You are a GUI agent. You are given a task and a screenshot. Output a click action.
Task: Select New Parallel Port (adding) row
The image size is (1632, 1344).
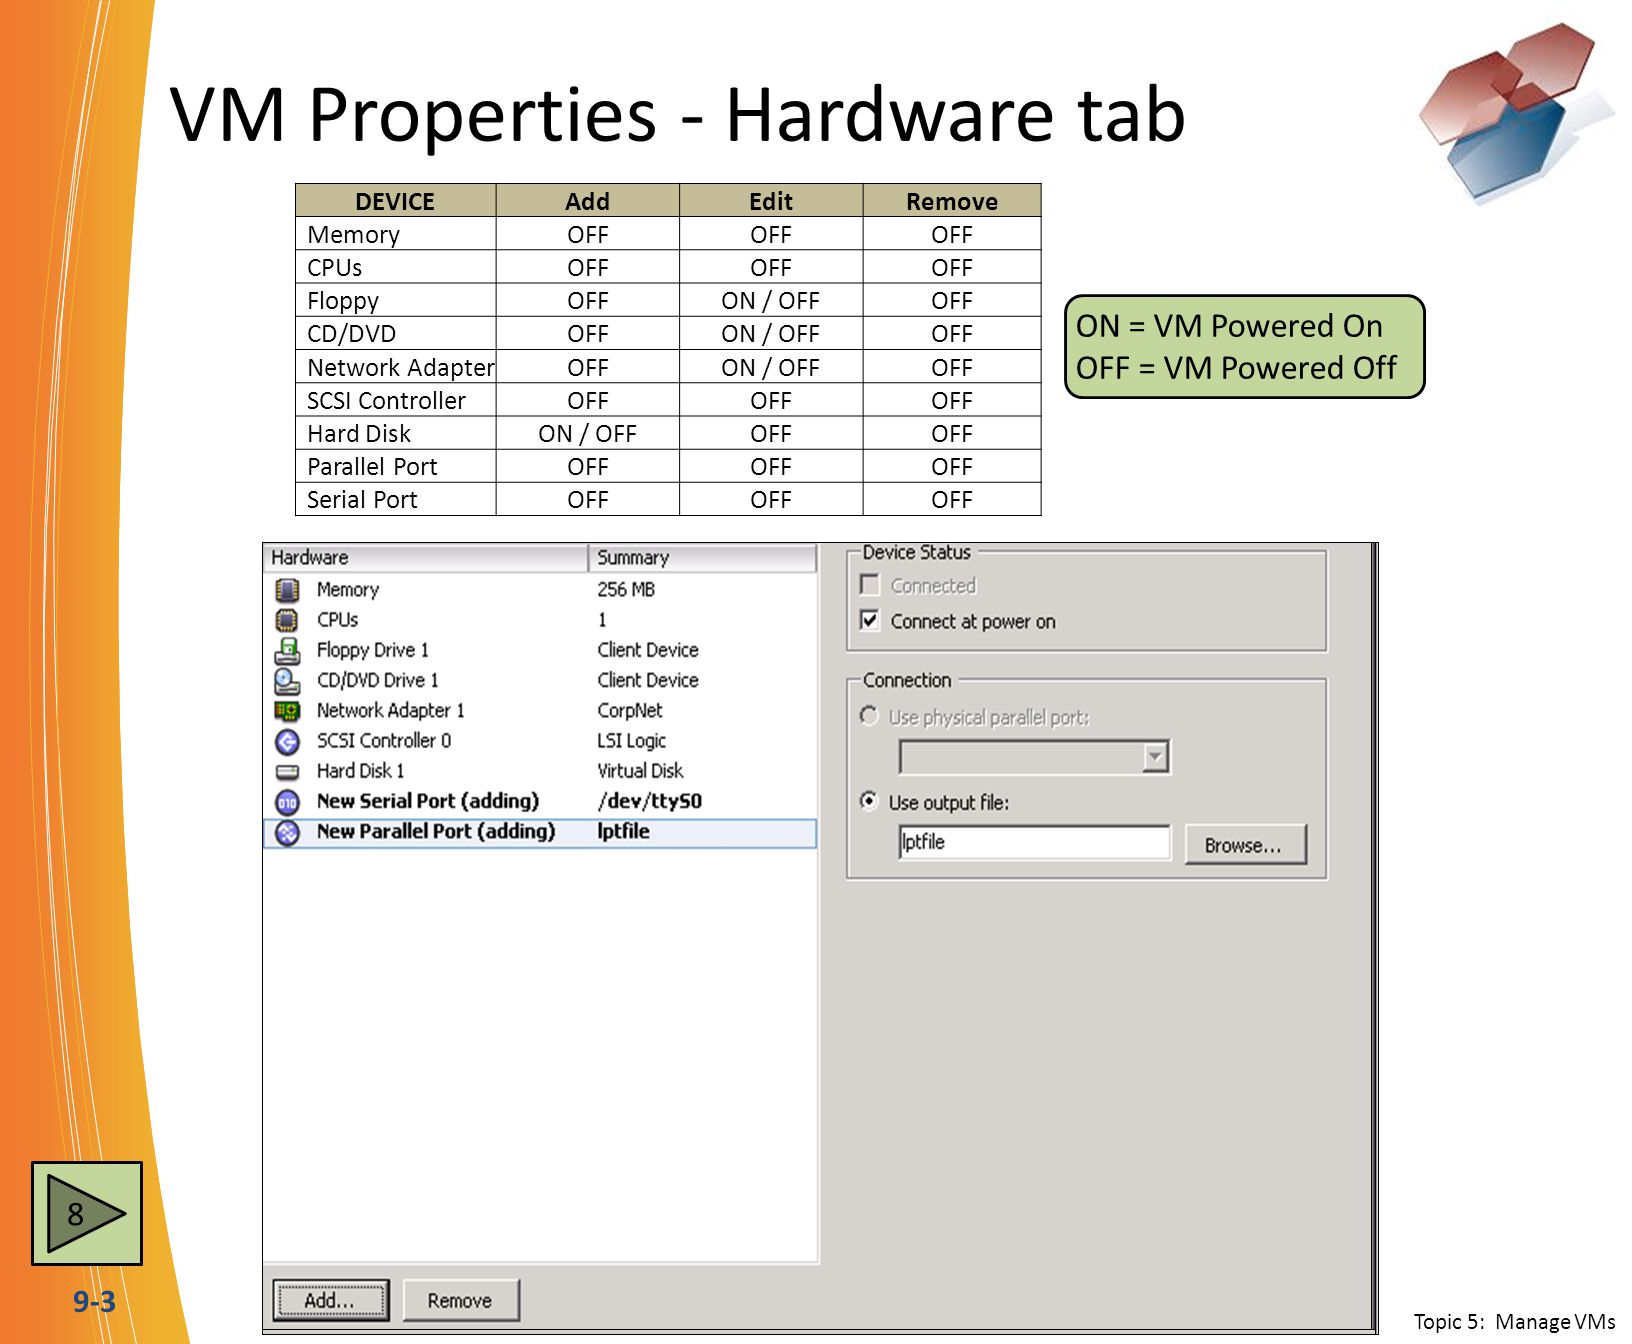pos(540,833)
